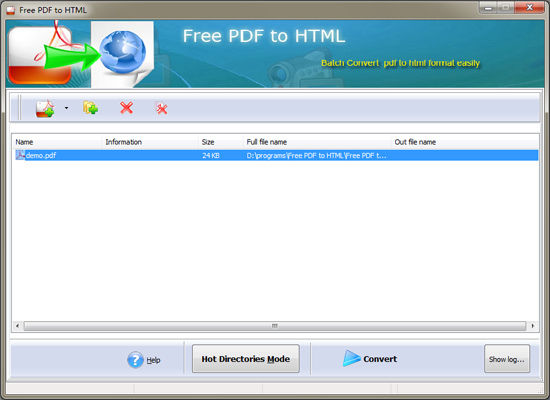Viewport: 550px width, 400px height.
Task: Start conversion with the Convert label
Action: [x=380, y=359]
